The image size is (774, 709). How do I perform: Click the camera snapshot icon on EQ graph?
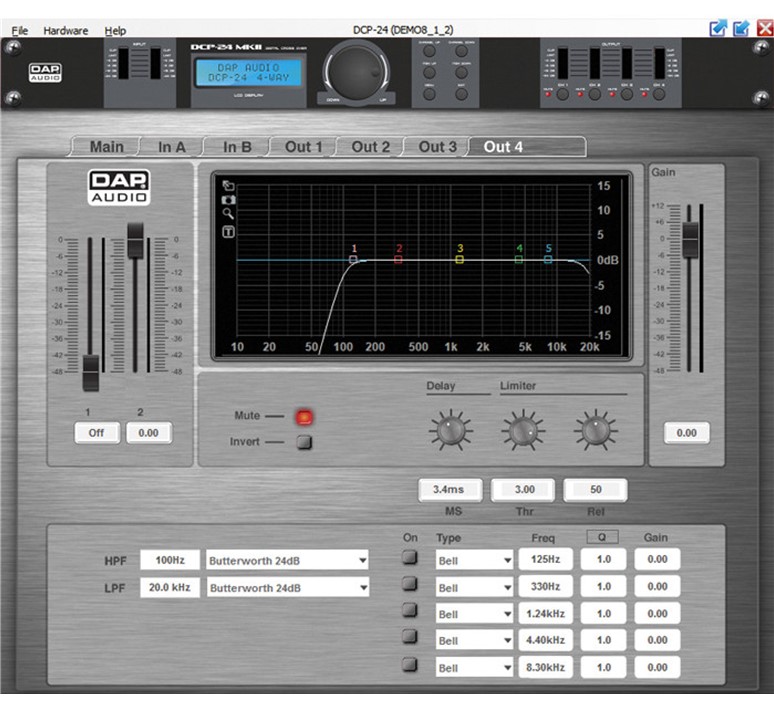[x=228, y=200]
